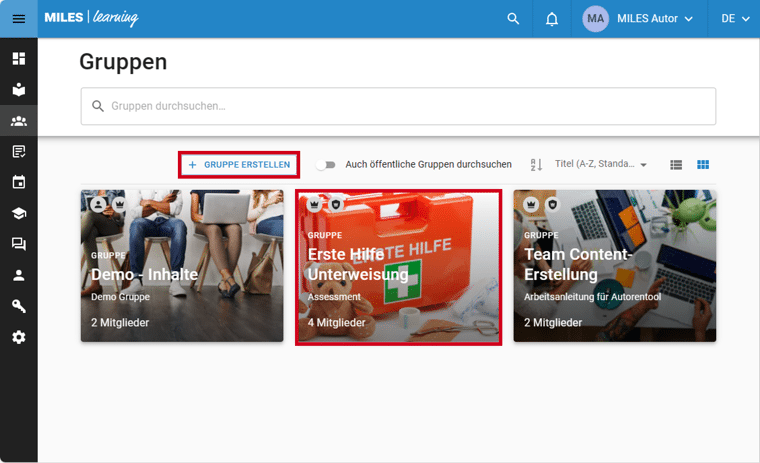Click the Gruppen durchsuchen search field
This screenshot has height=463, width=760.
[x=398, y=106]
